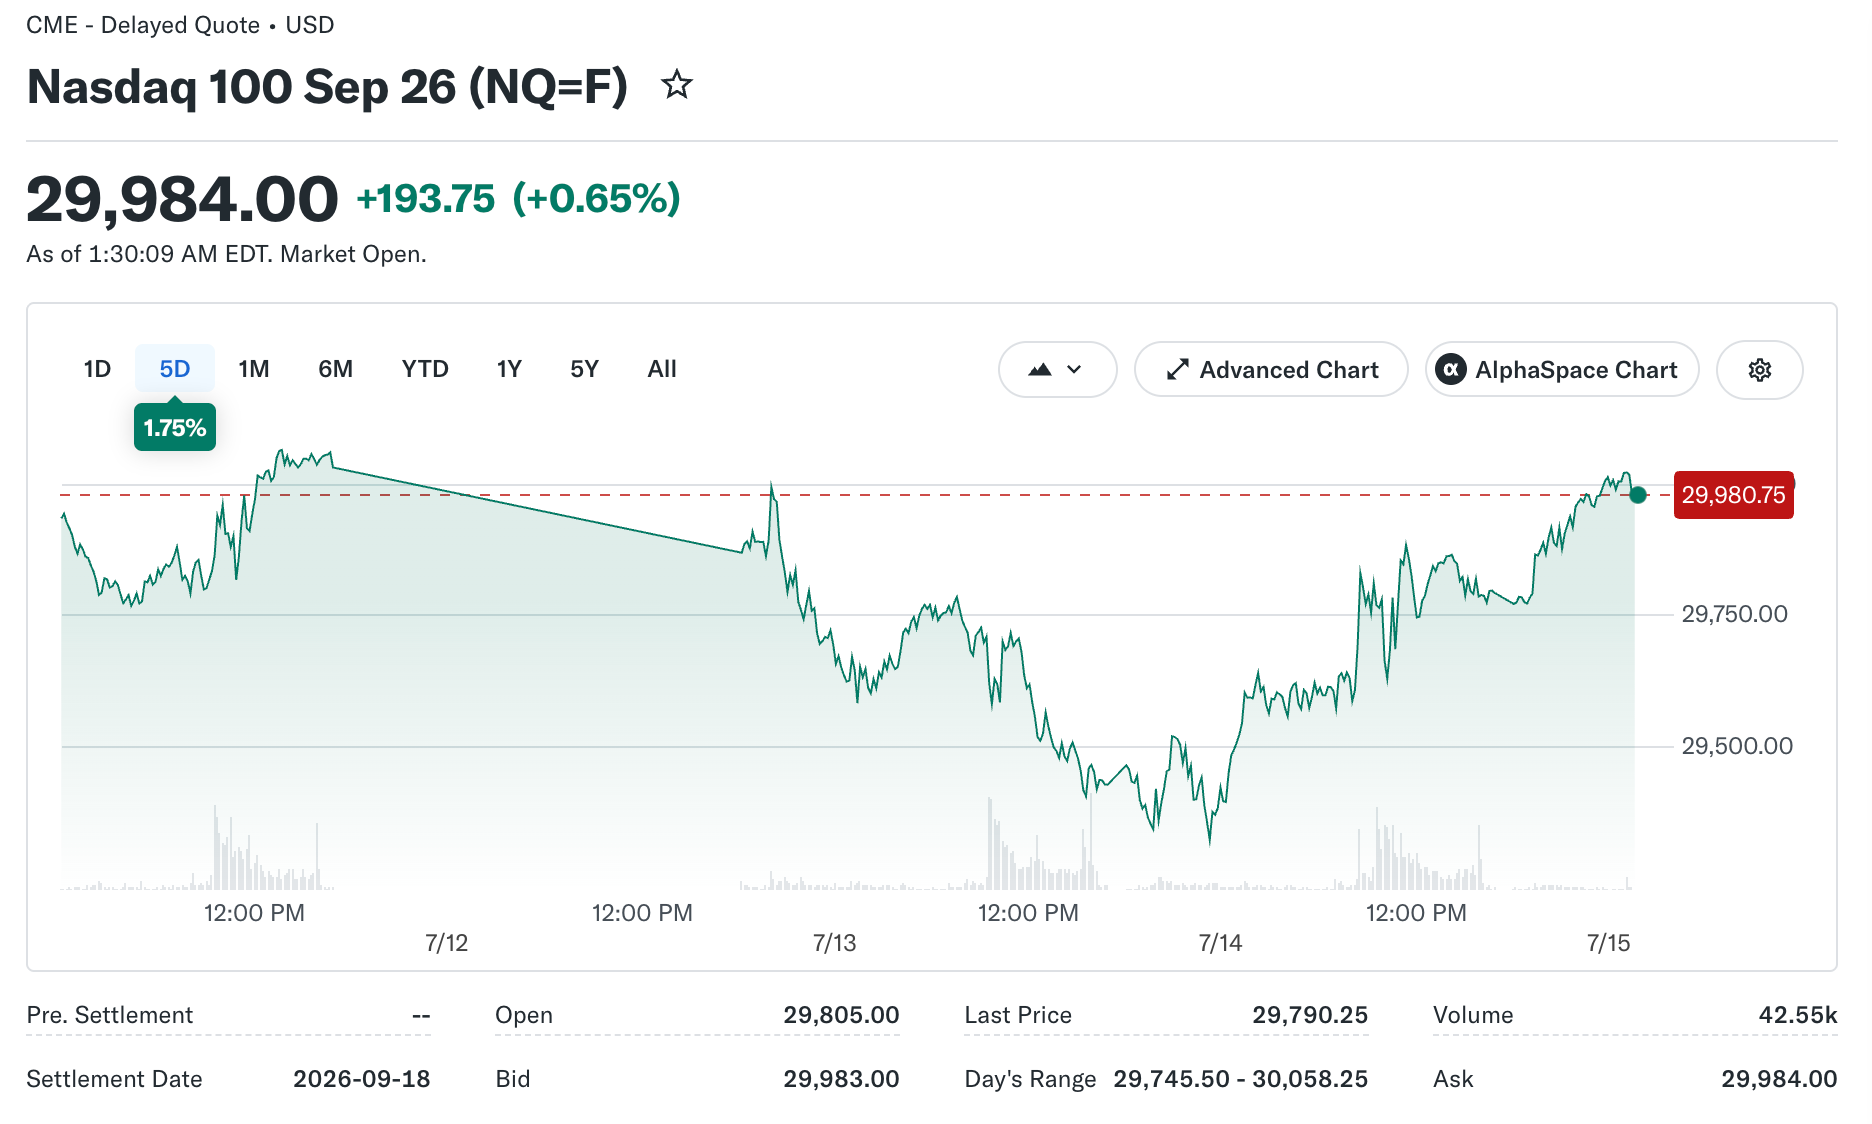Switch chart to 1M range
Image resolution: width=1872 pixels, height=1124 pixels.
tap(254, 369)
